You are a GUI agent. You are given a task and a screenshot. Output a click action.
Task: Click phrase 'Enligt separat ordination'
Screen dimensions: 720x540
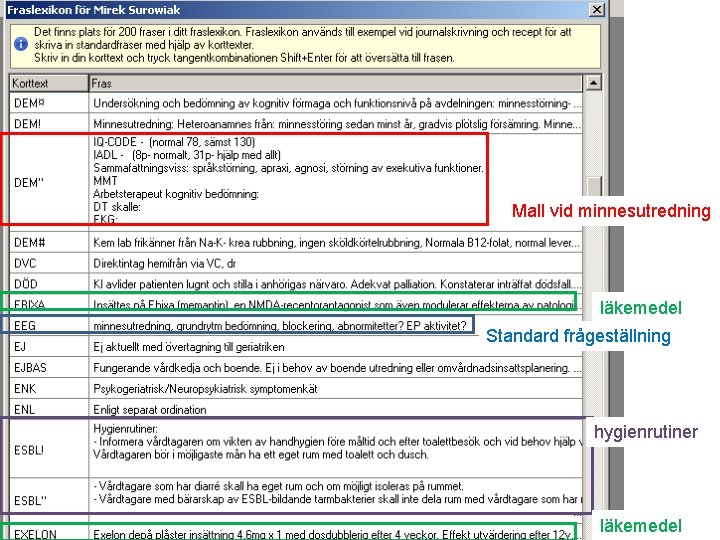[x=336, y=409]
